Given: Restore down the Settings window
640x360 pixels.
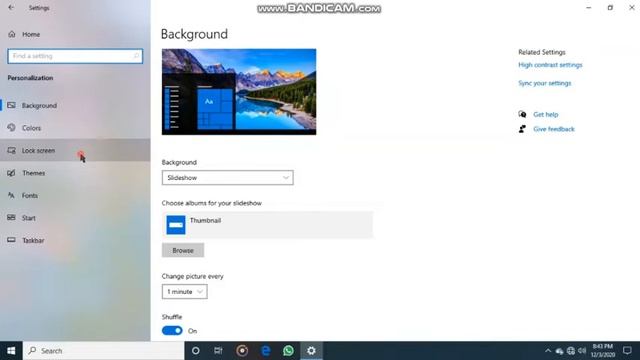Looking at the screenshot, I should tap(610, 7).
